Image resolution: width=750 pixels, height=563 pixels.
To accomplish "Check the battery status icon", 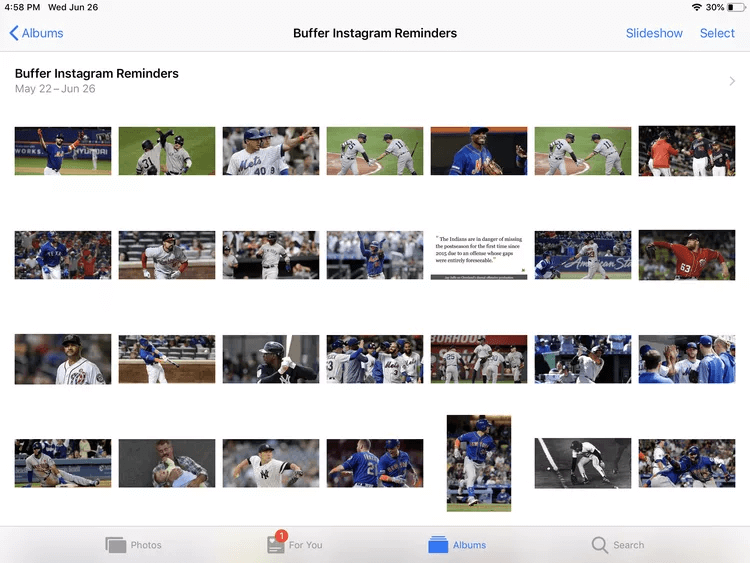I will pyautogui.click(x=737, y=7).
